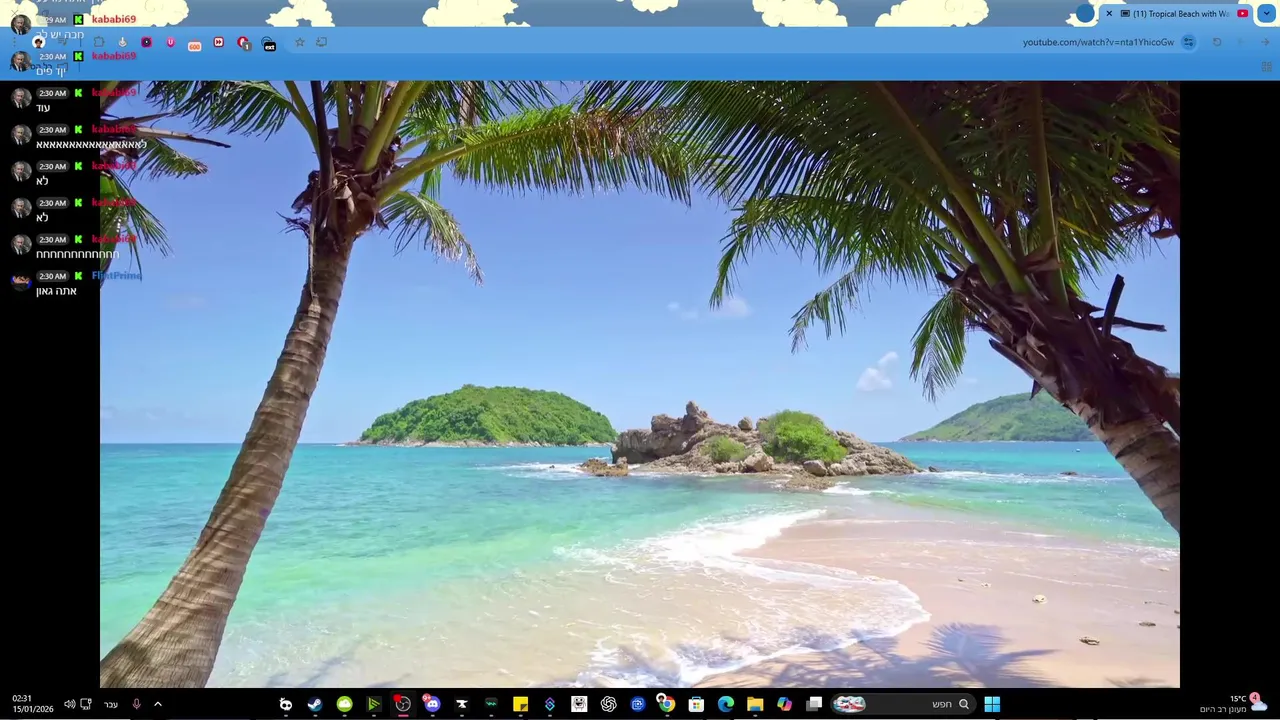Switch to Google Chrome on the taskbar
The height and width of the screenshot is (720, 1280).
[665, 704]
